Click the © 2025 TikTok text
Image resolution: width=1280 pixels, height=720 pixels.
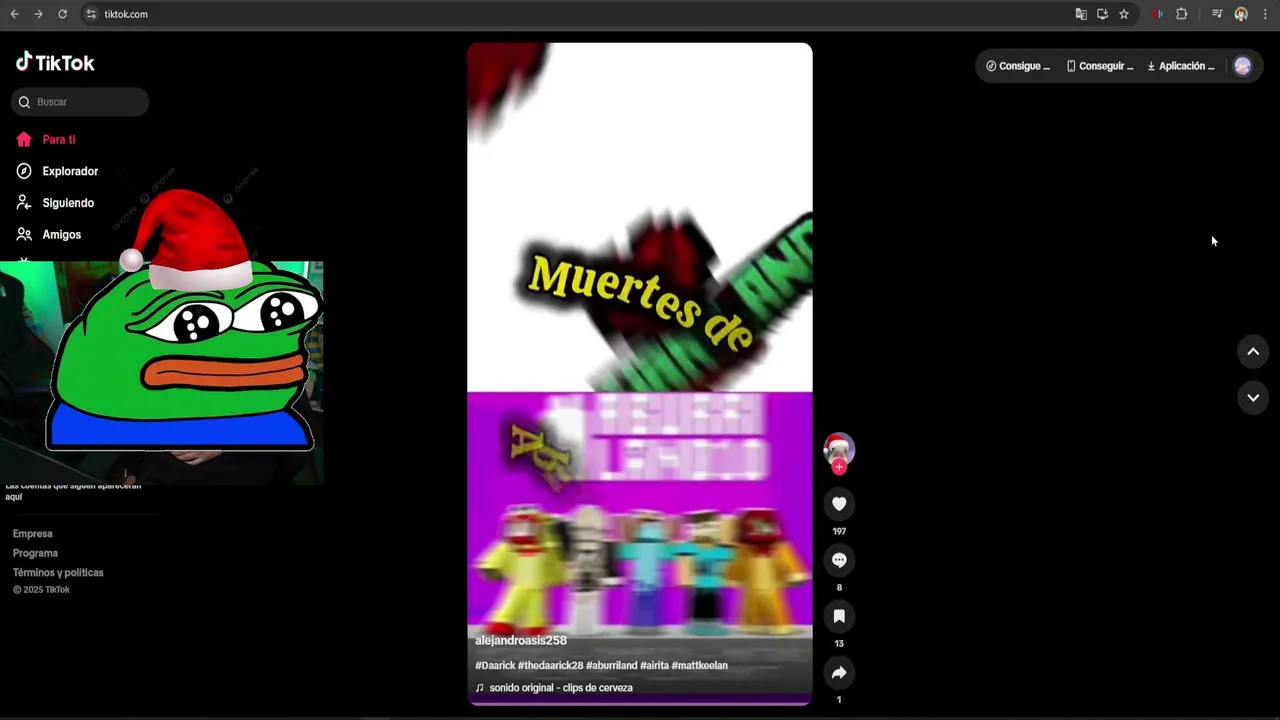click(41, 590)
